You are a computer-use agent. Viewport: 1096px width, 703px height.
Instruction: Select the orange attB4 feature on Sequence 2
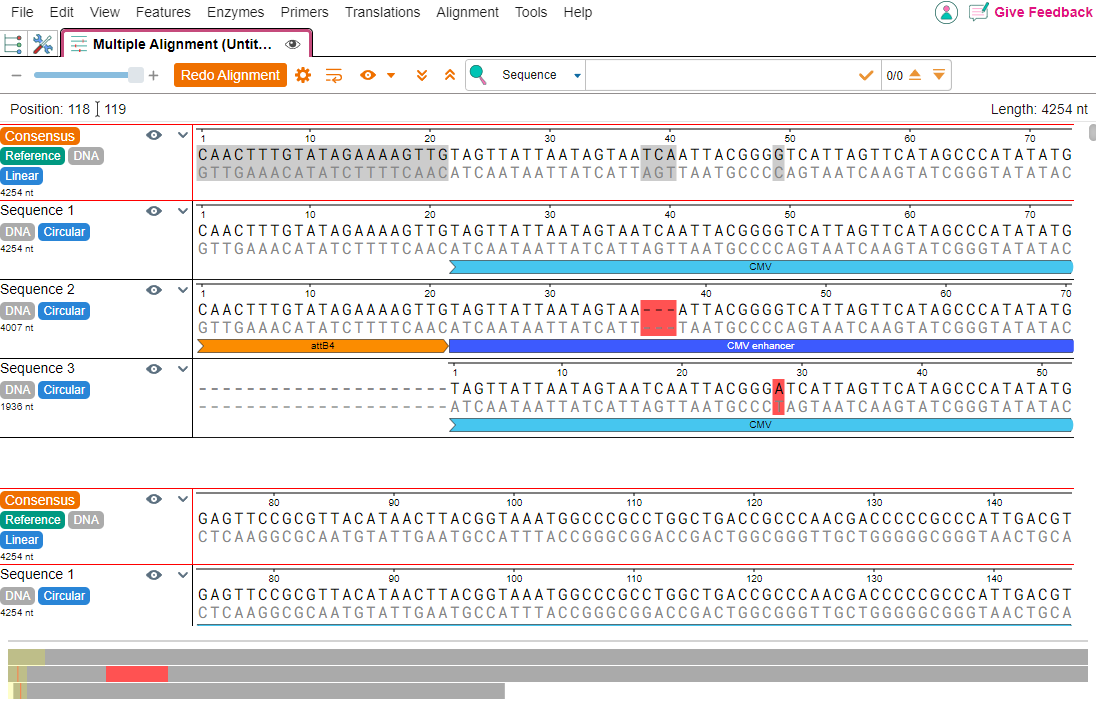pos(323,346)
